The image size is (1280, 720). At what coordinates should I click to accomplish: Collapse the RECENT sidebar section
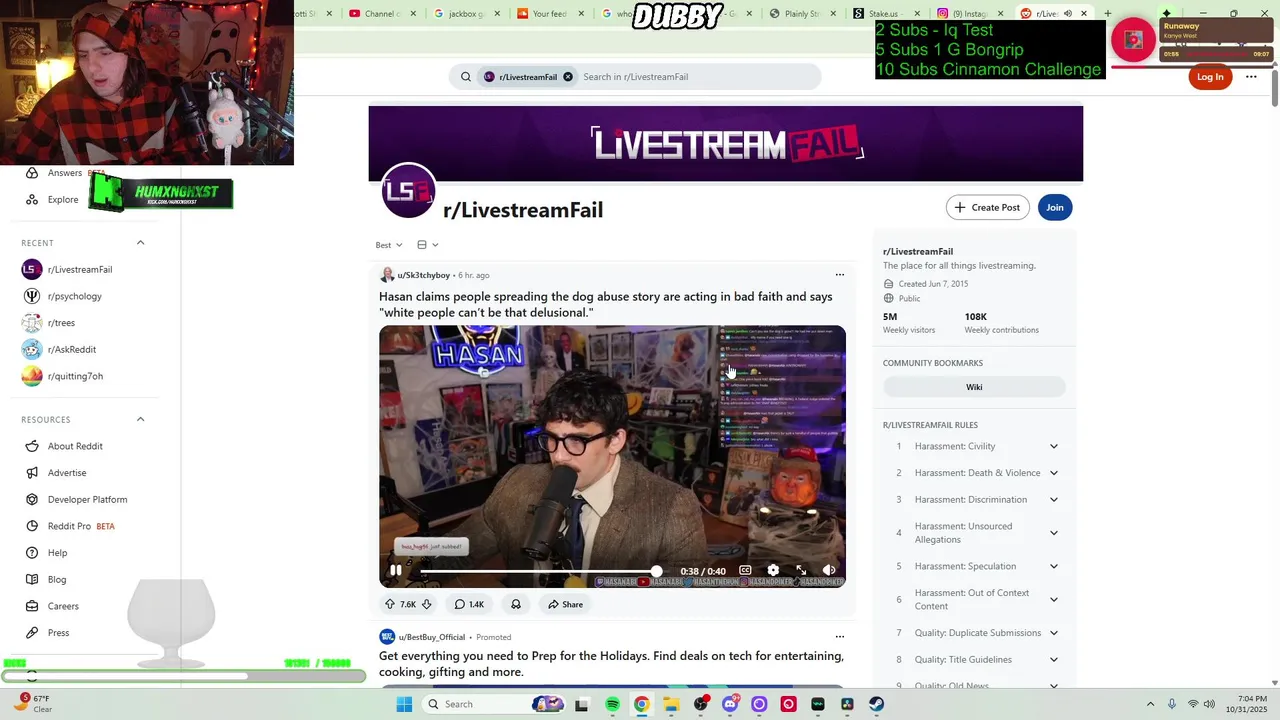tap(141, 243)
